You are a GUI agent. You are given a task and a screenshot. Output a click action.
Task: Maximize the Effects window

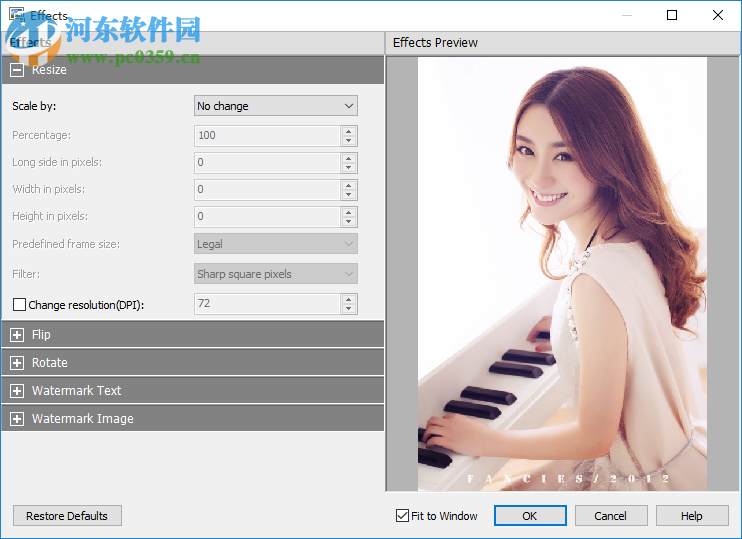coord(672,15)
